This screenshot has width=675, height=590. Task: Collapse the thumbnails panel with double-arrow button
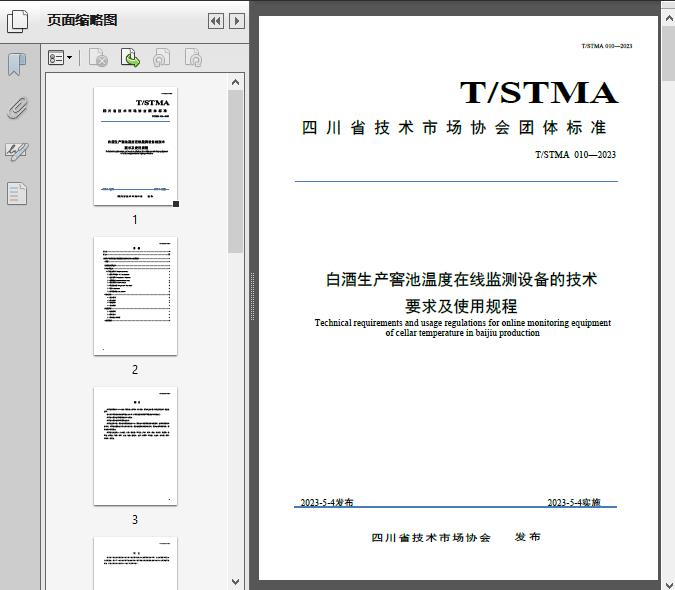tap(216, 21)
